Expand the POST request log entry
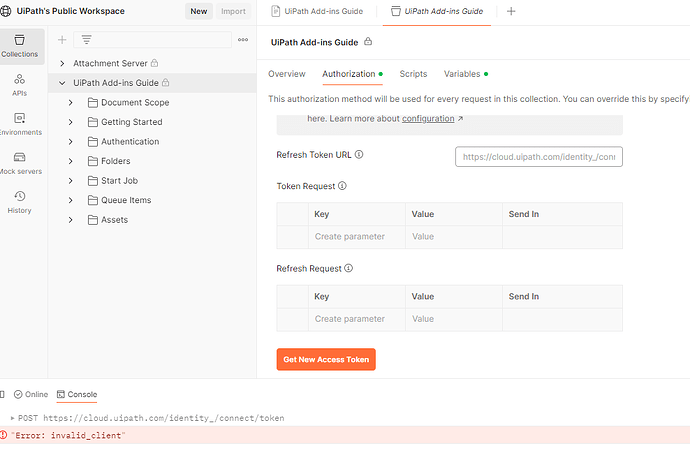This screenshot has height=462, width=690. 12,418
